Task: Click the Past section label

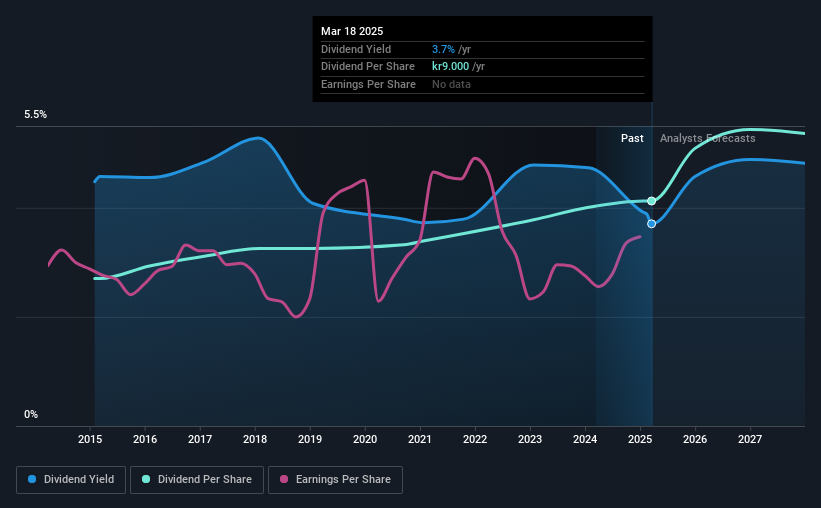Action: pyautogui.click(x=632, y=138)
